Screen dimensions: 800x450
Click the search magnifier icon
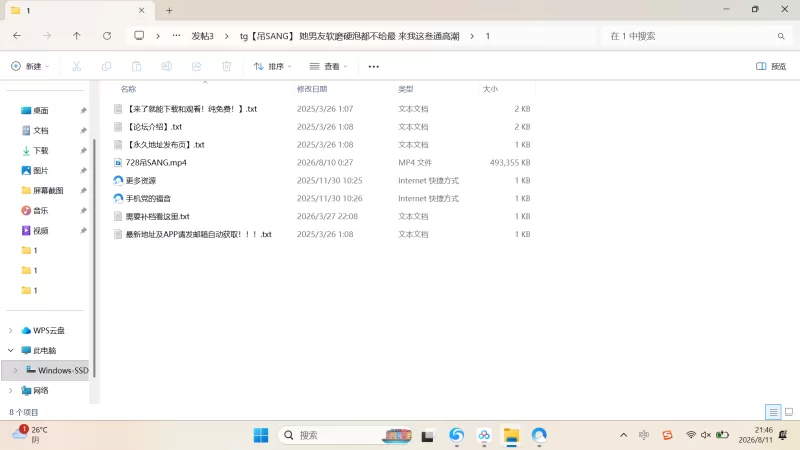click(x=781, y=36)
